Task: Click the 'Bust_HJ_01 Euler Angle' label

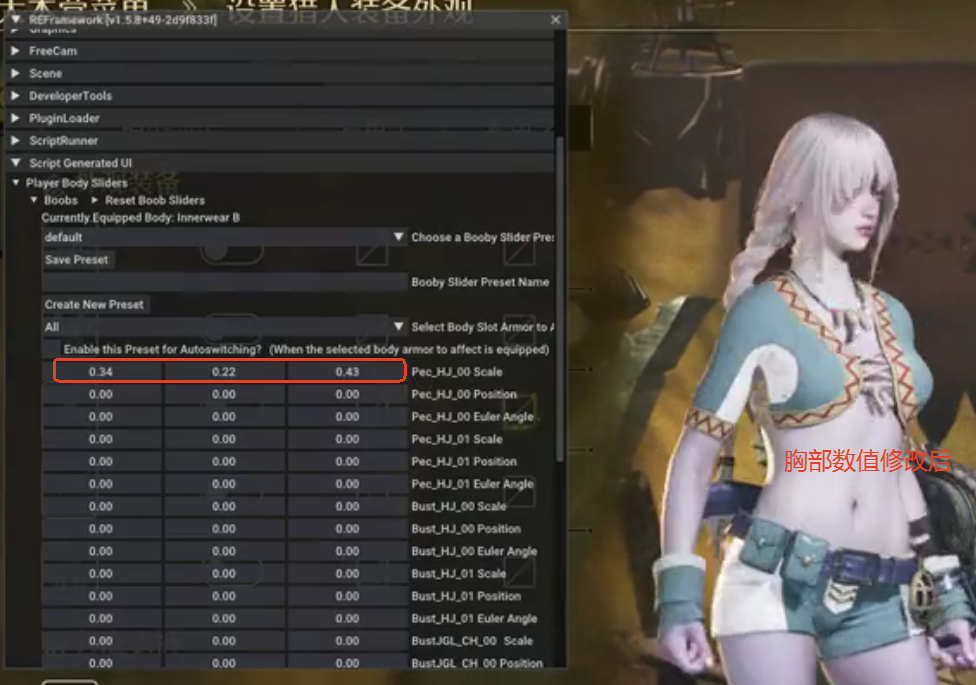Action: click(474, 618)
